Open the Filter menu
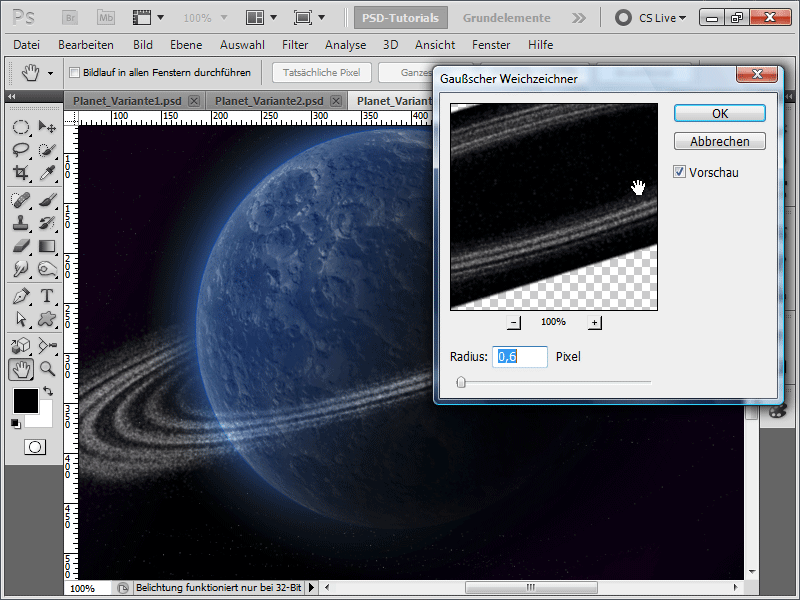The width and height of the screenshot is (800, 600). 295,45
